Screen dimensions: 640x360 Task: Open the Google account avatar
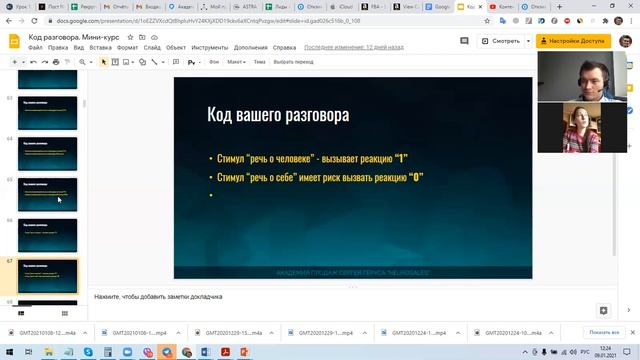[x=625, y=41]
